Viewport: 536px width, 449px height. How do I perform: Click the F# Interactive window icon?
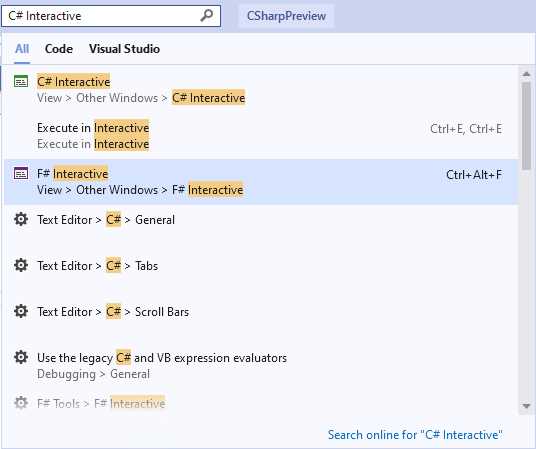pos(21,173)
